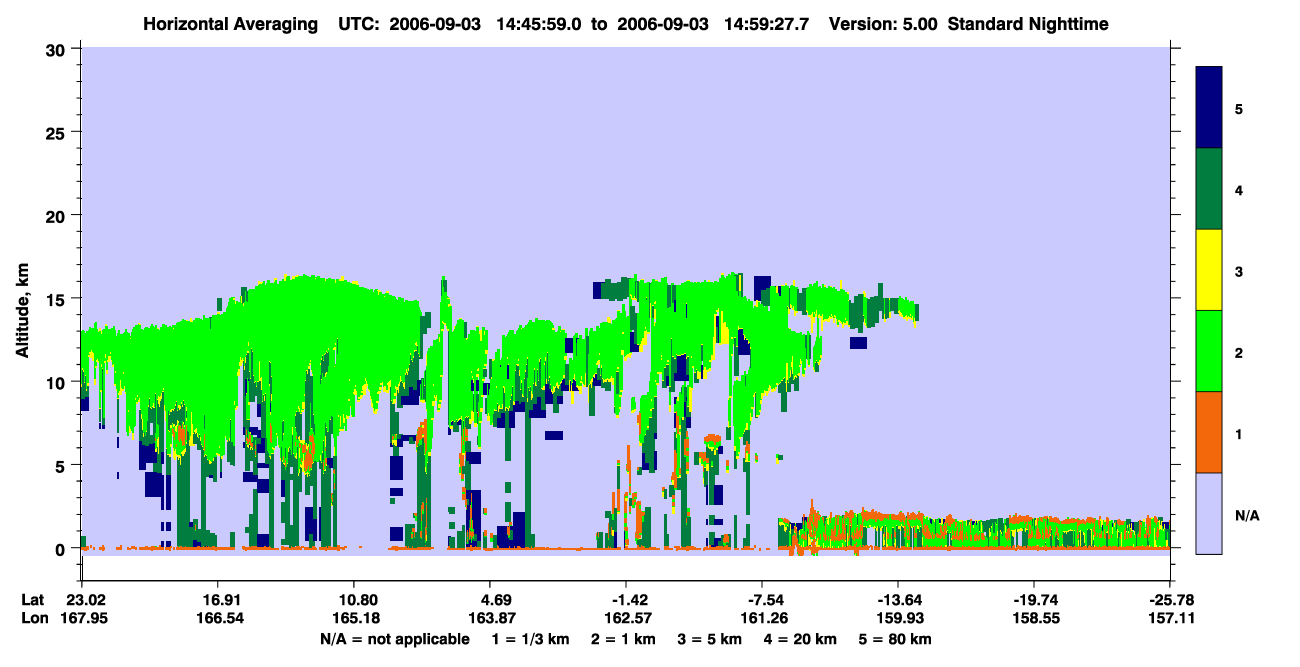Image resolution: width=1300 pixels, height=667 pixels.
Task: Click color bar label 'N/A'
Action: 1246,516
